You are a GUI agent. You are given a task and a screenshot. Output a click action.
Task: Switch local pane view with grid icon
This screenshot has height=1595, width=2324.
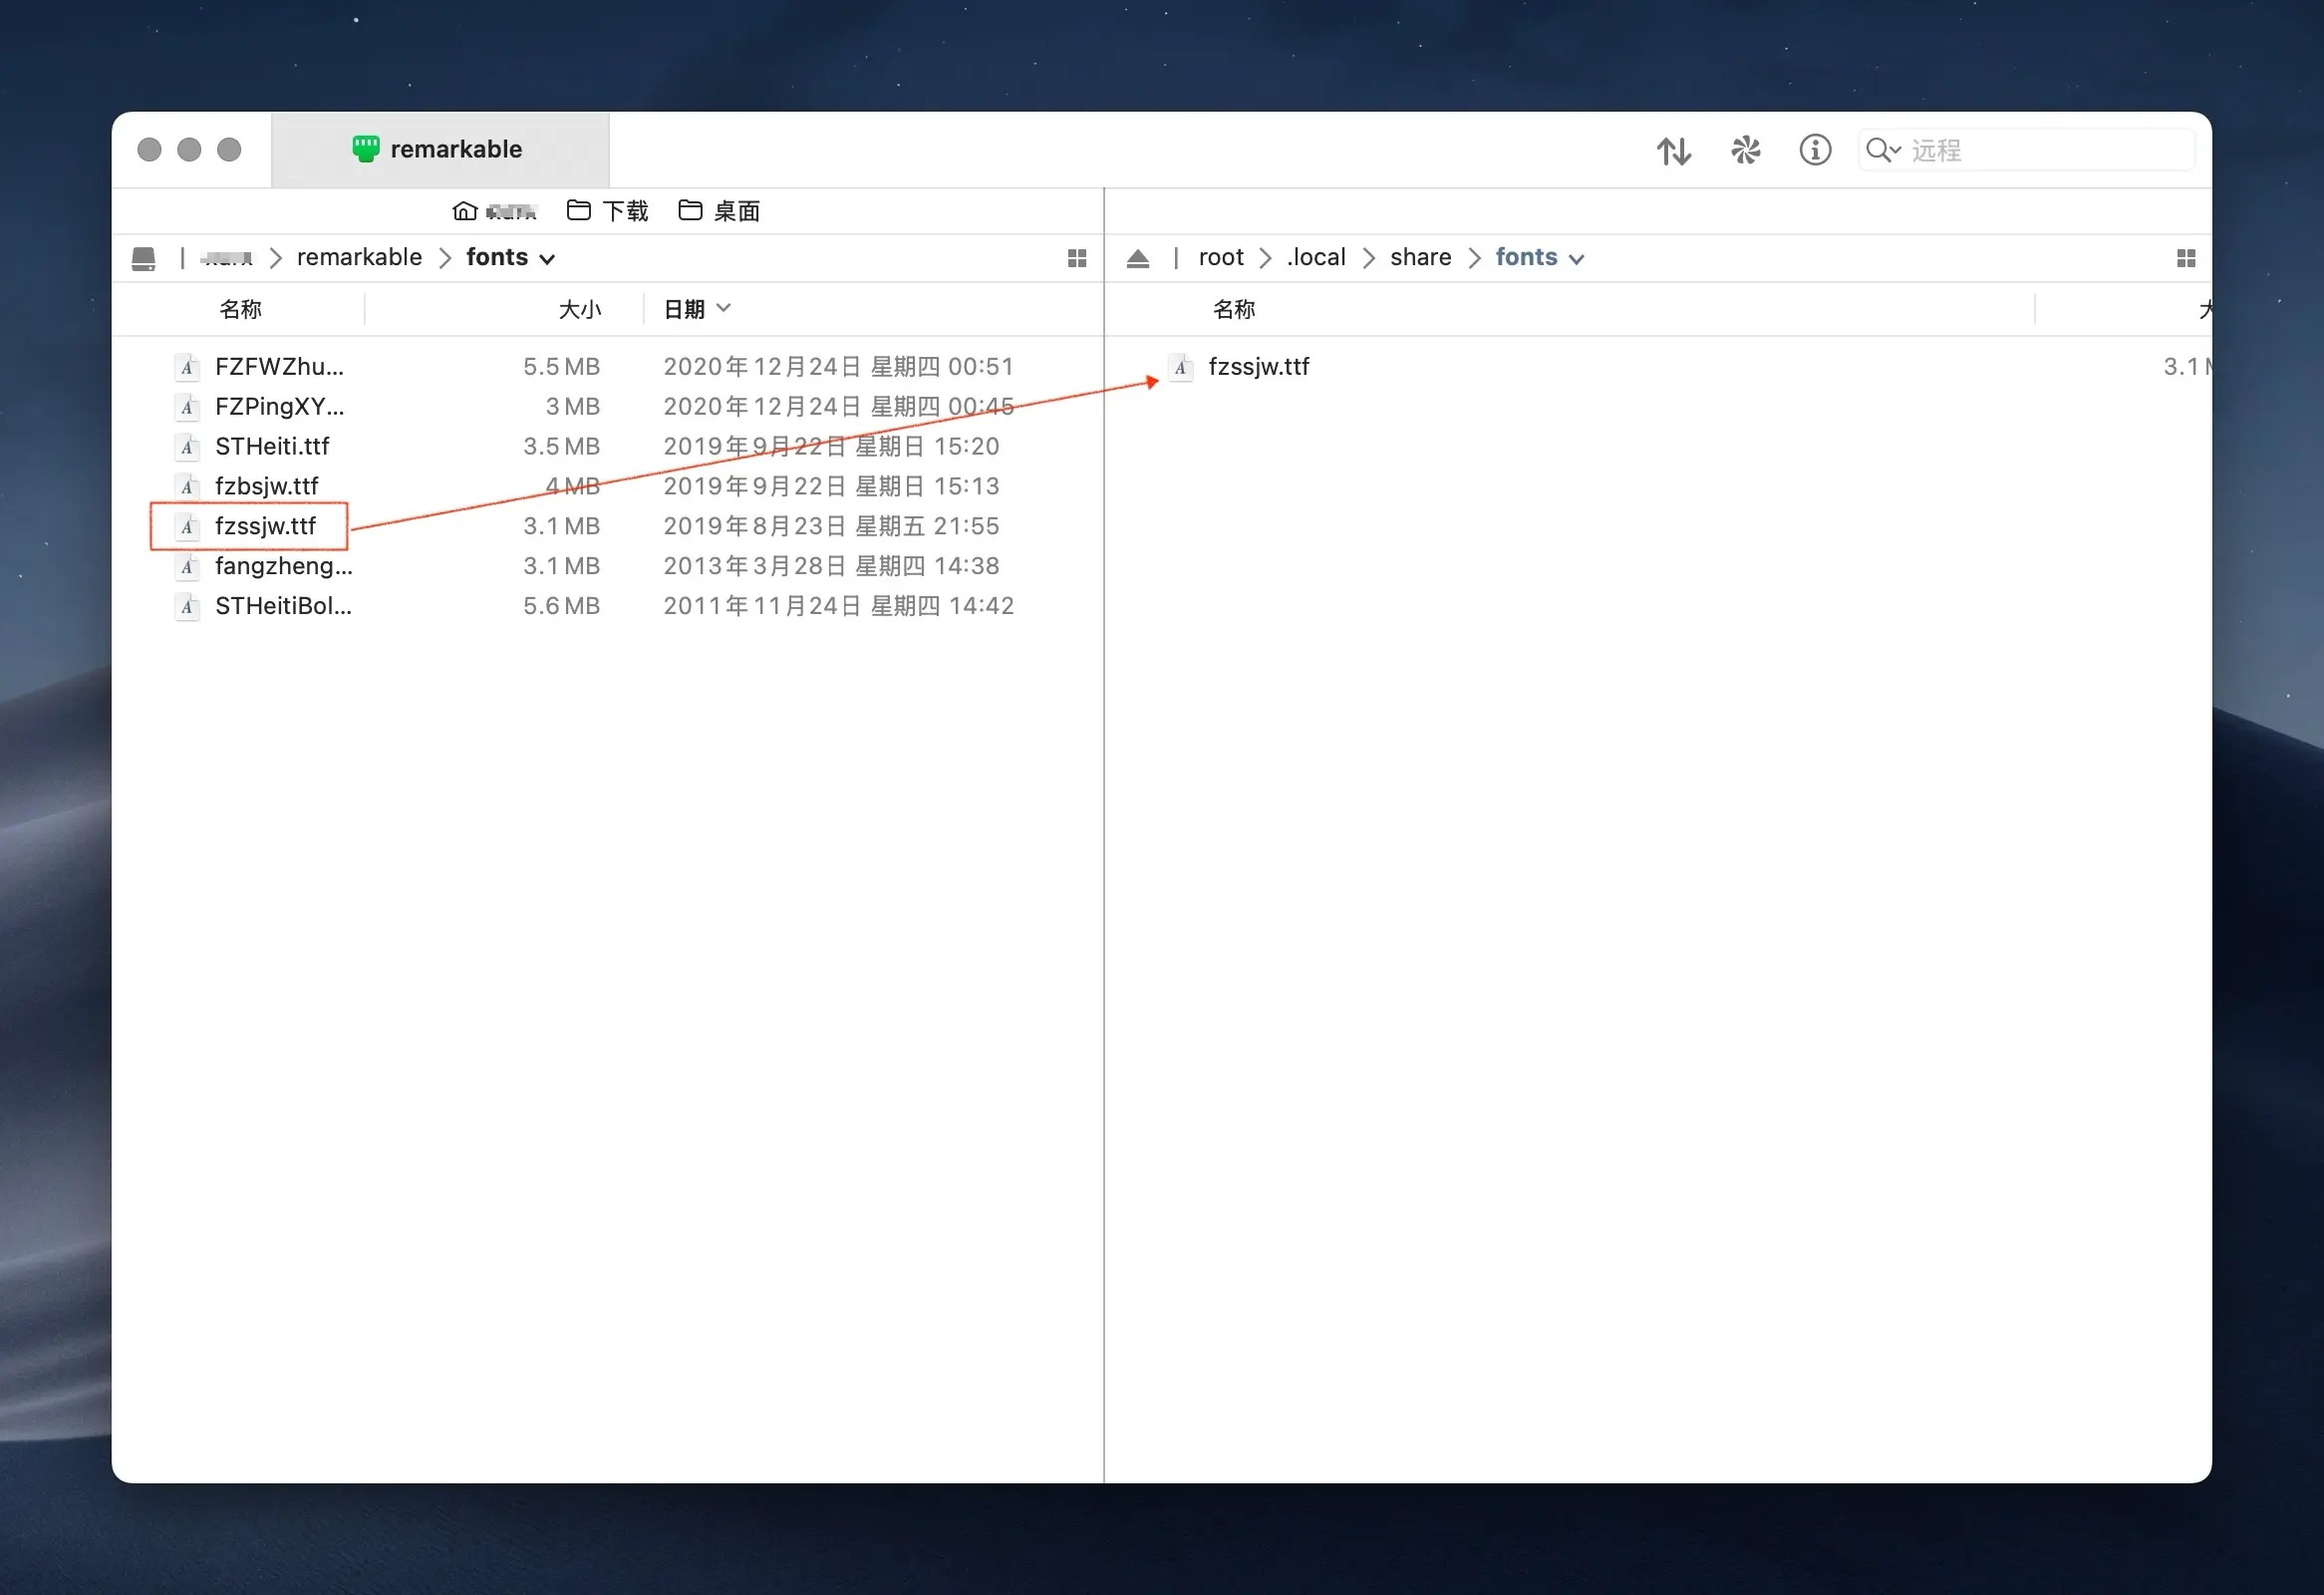(1077, 258)
